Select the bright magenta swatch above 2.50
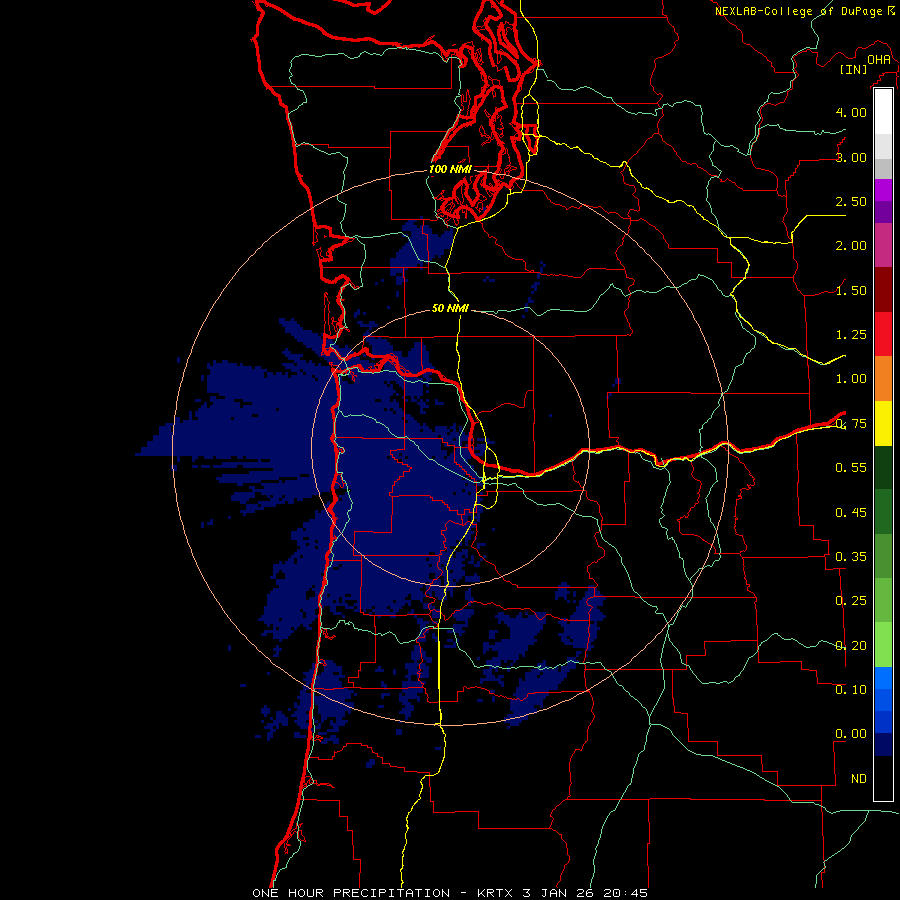 click(883, 190)
